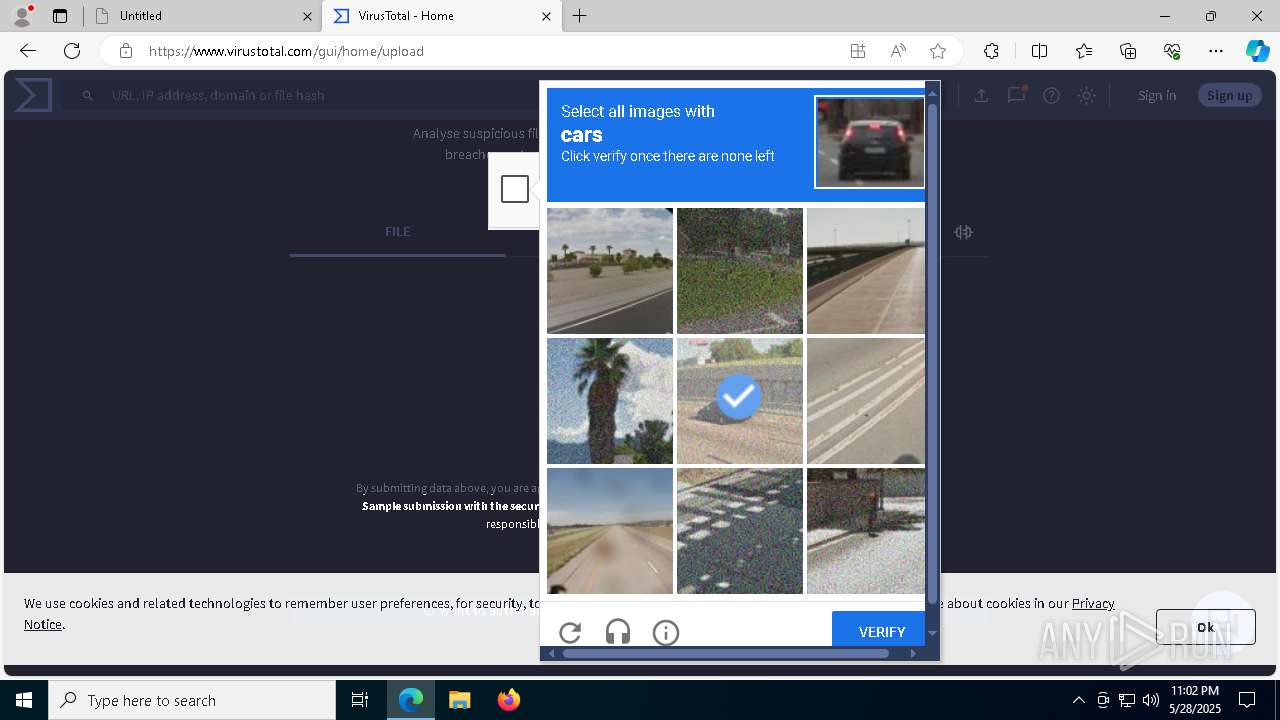
Task: Open the Windows Start menu
Action: click(x=24, y=700)
